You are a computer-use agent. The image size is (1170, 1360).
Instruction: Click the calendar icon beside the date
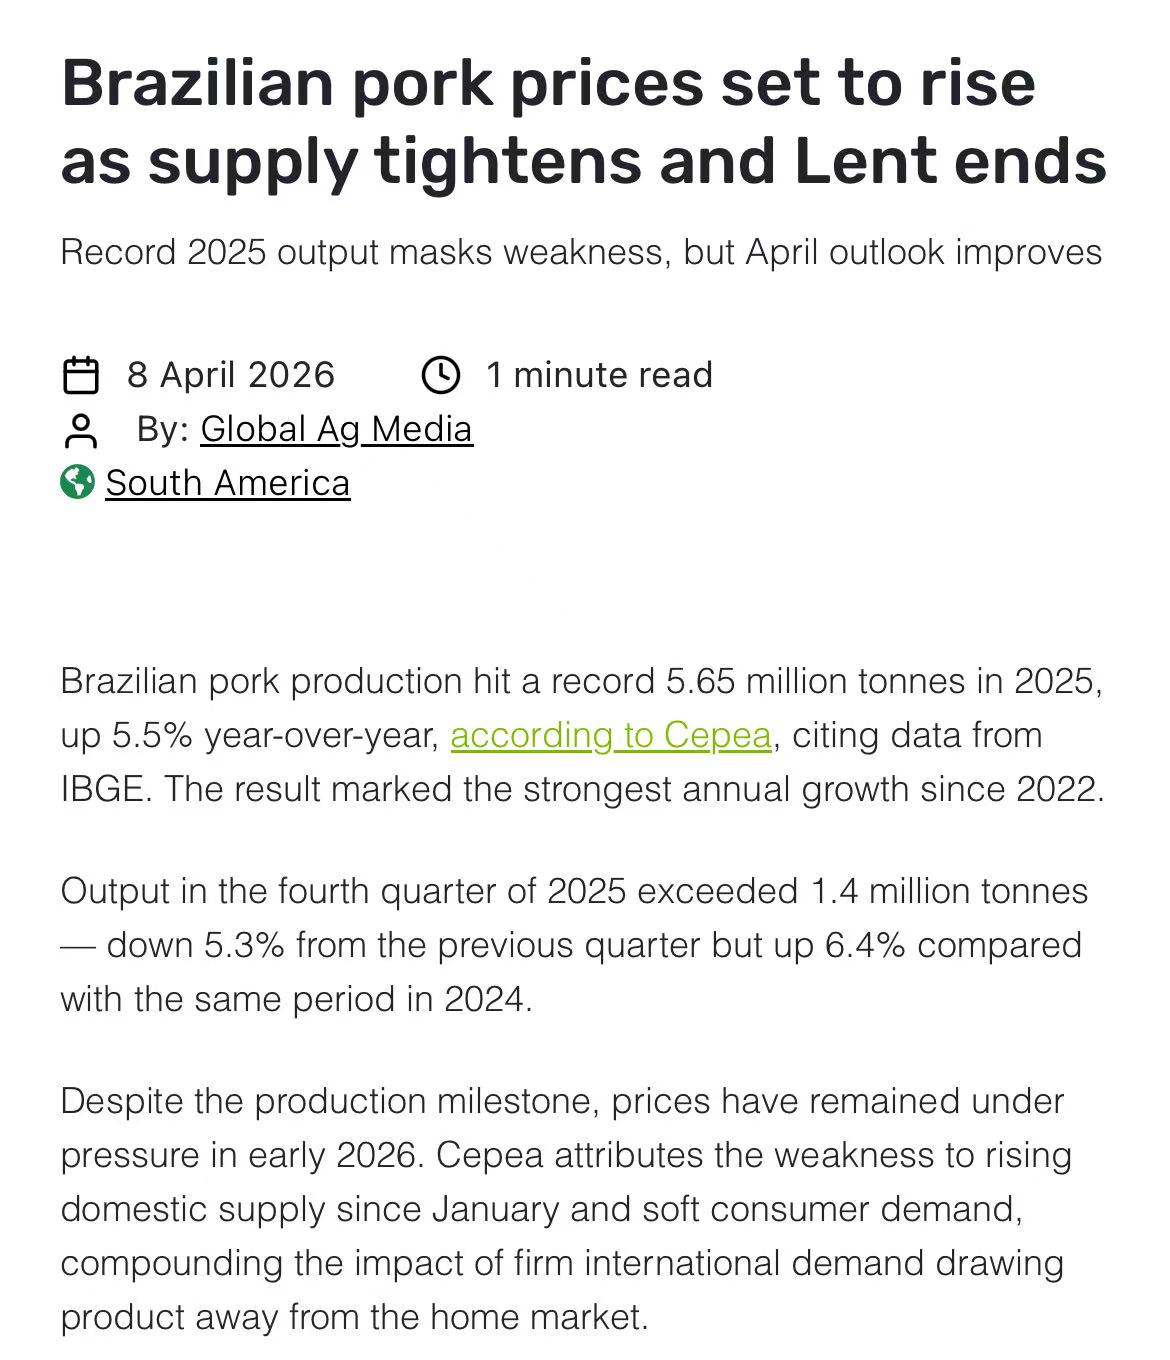[x=80, y=375]
